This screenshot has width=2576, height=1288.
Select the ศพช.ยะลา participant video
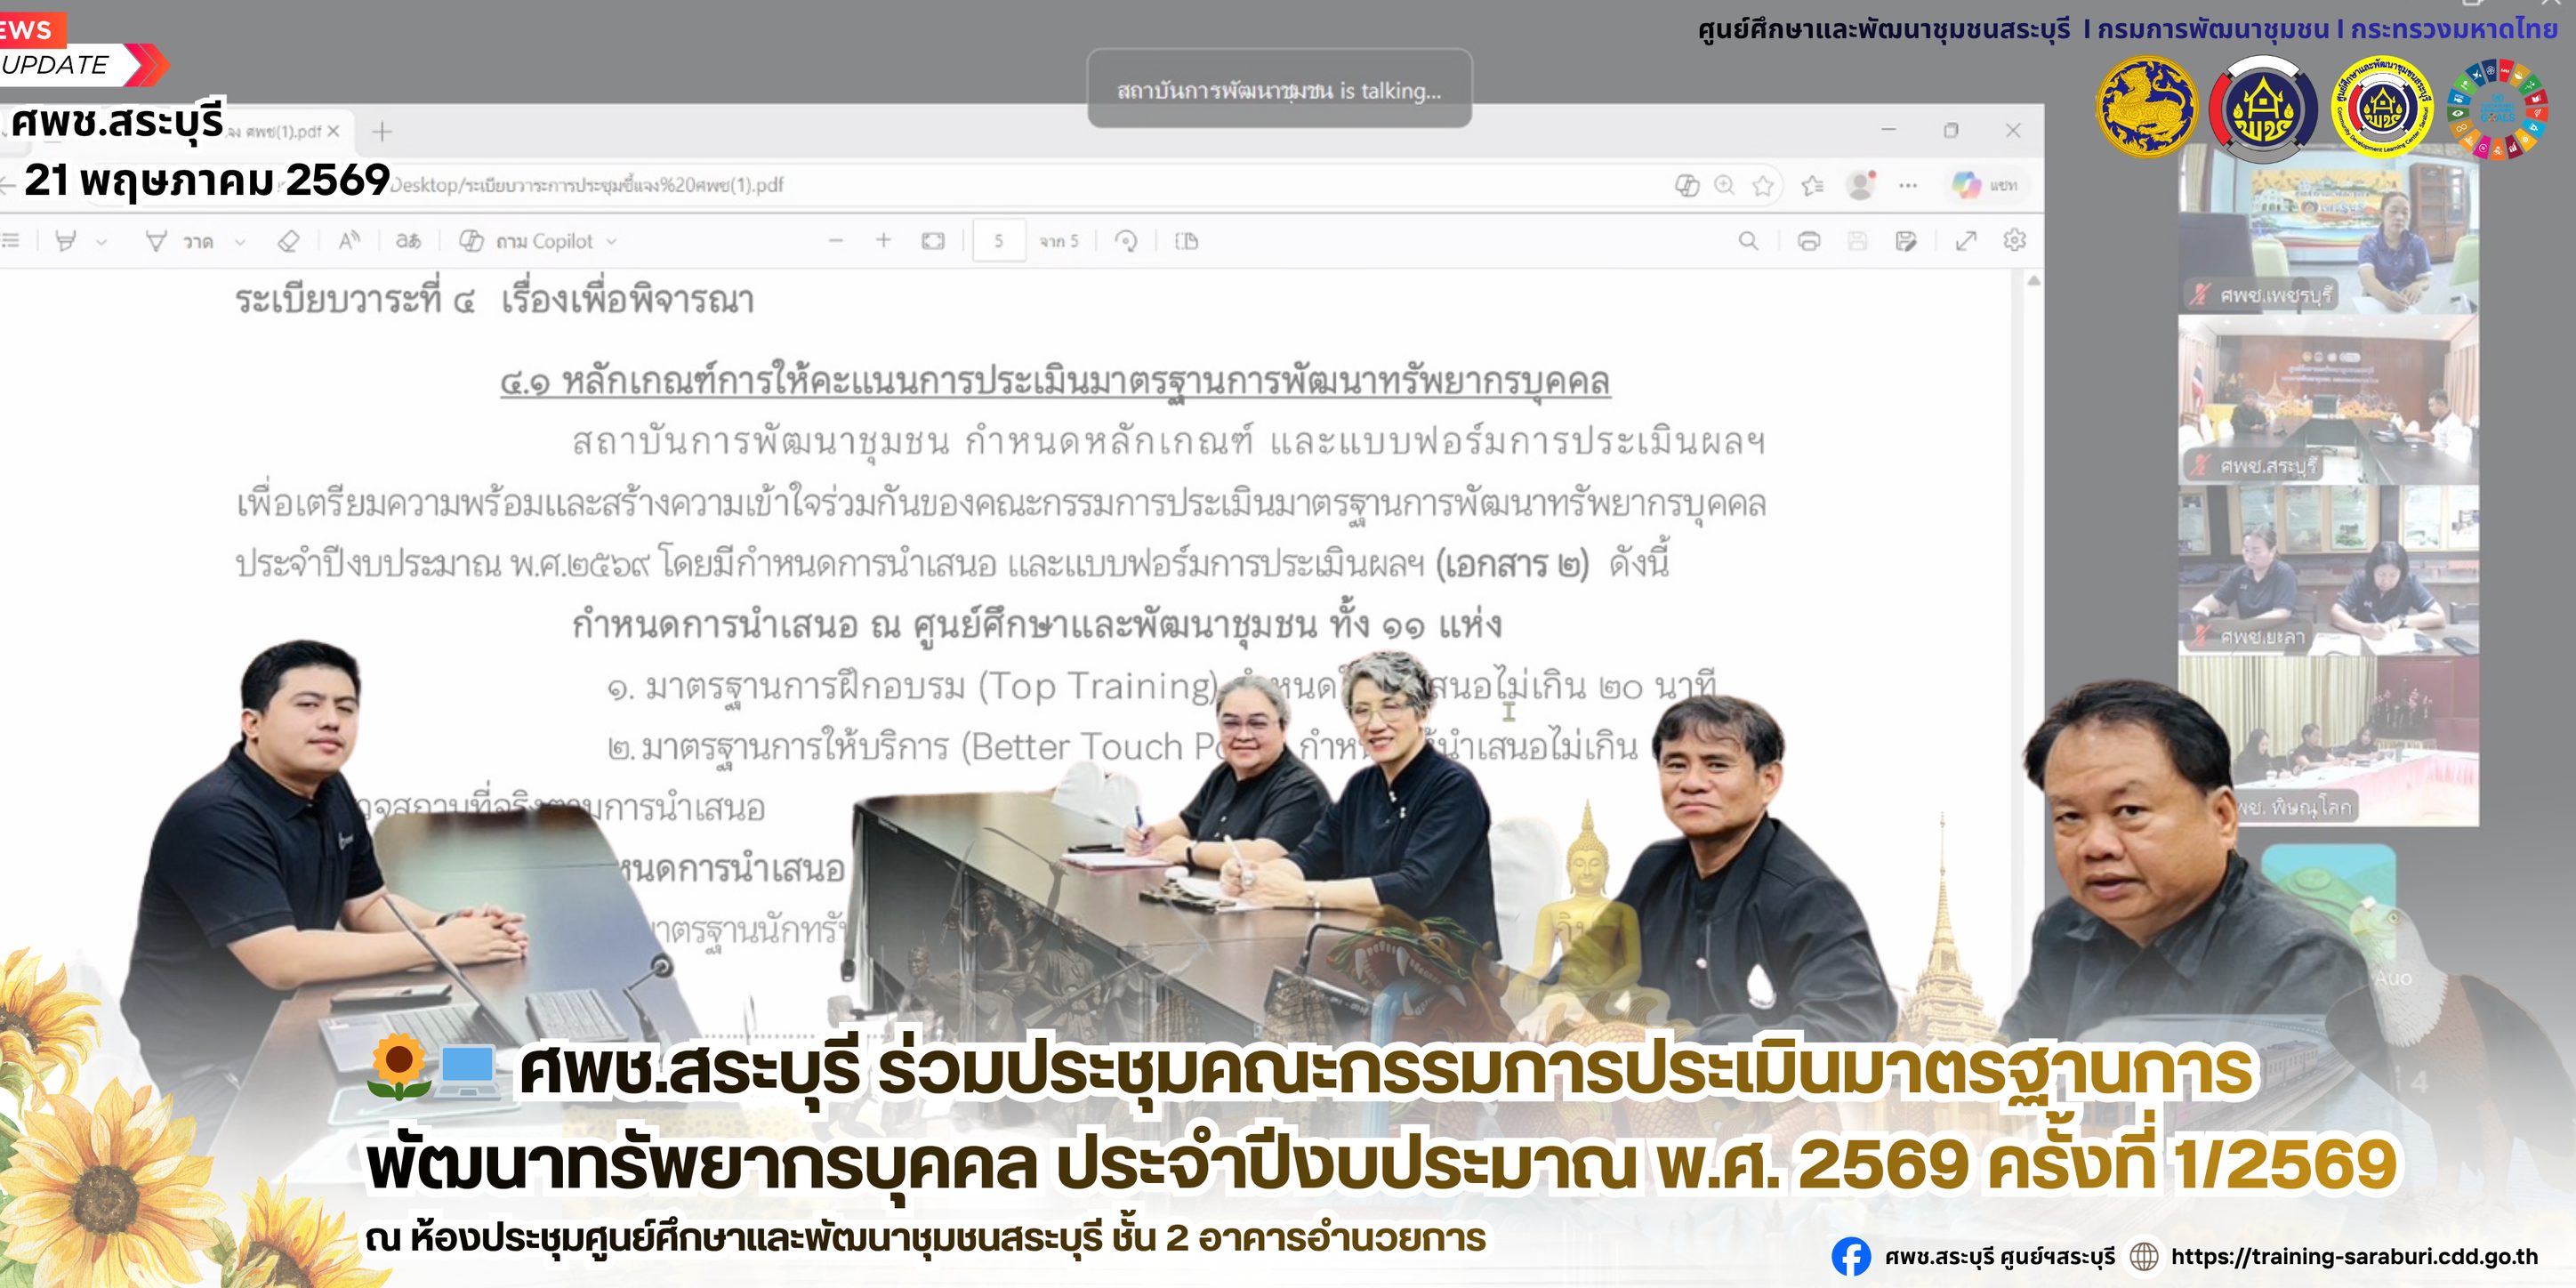(x=2328, y=571)
